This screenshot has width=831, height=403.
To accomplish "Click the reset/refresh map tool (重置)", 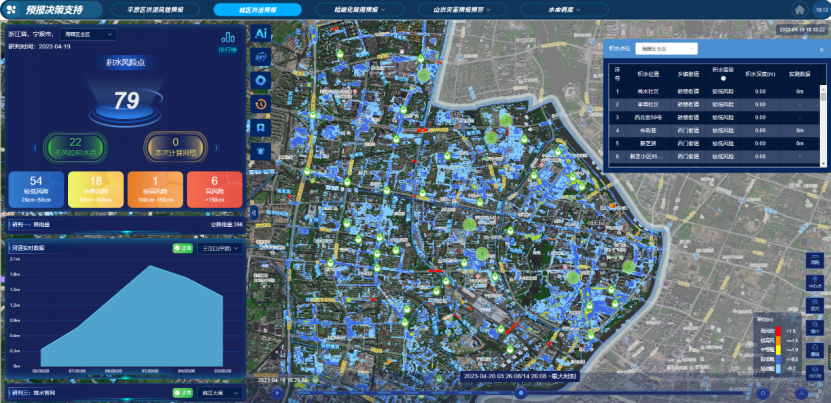I will click(x=815, y=350).
